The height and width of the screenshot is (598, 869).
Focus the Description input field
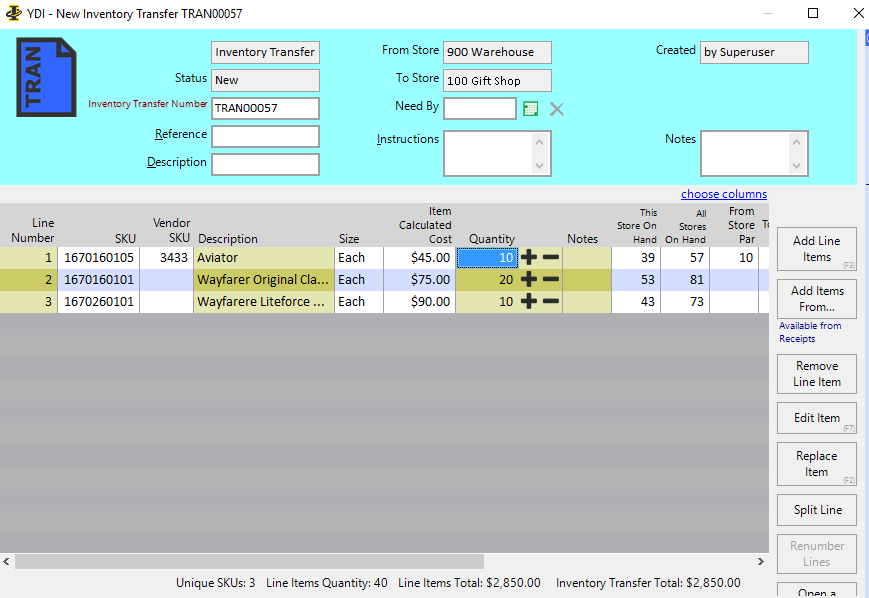(x=265, y=165)
